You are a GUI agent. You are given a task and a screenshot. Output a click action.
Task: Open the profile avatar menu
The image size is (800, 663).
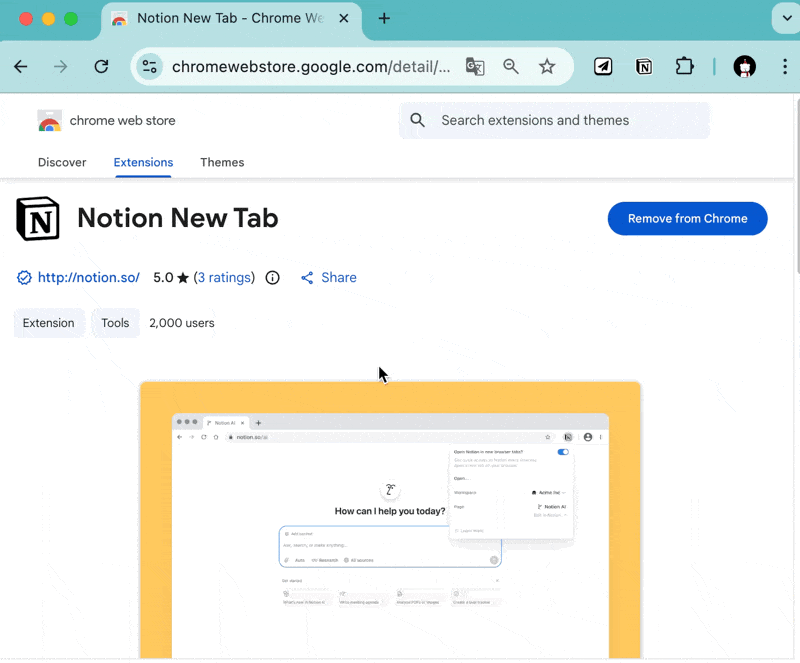coord(744,67)
